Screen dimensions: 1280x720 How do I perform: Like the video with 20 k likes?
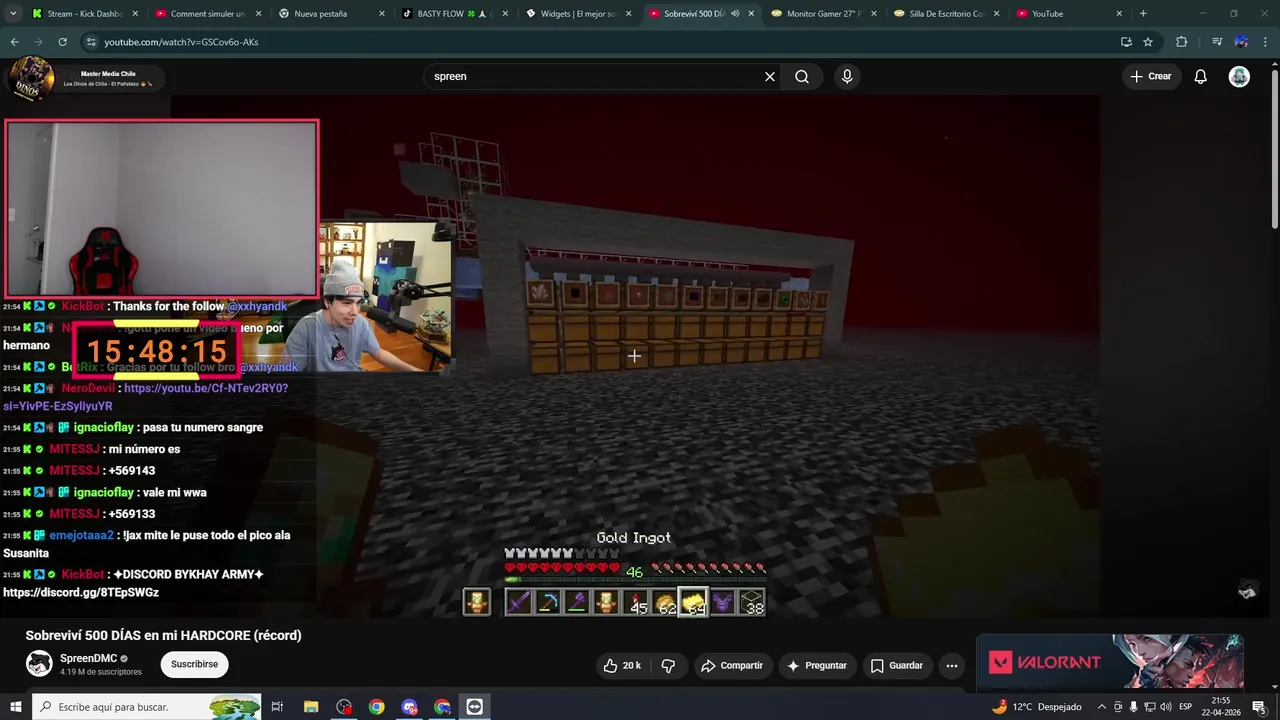pos(622,665)
